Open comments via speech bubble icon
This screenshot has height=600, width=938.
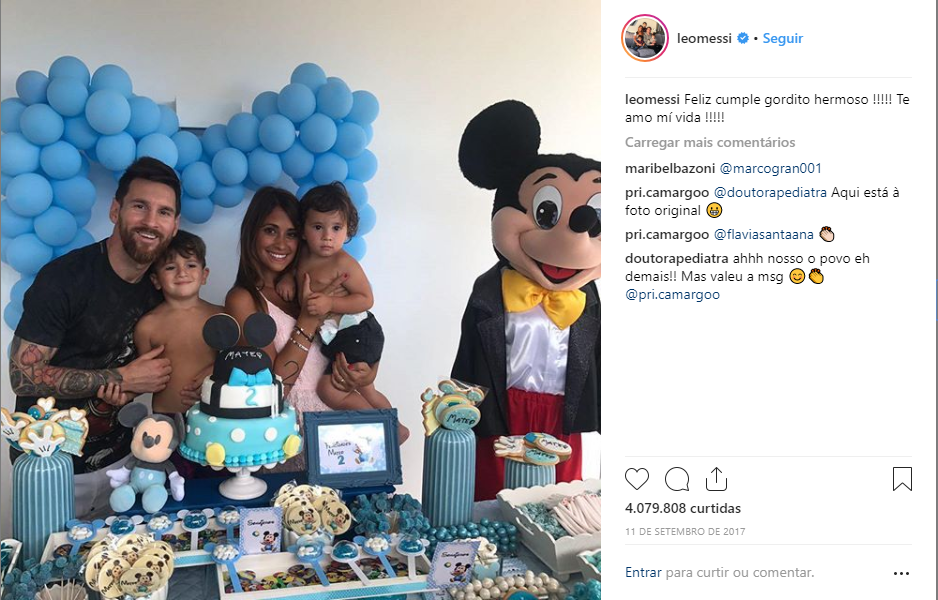click(x=677, y=479)
